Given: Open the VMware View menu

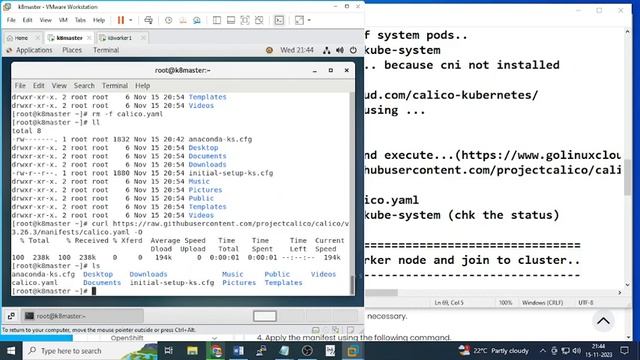Looking at the screenshot, I should coord(45,20).
